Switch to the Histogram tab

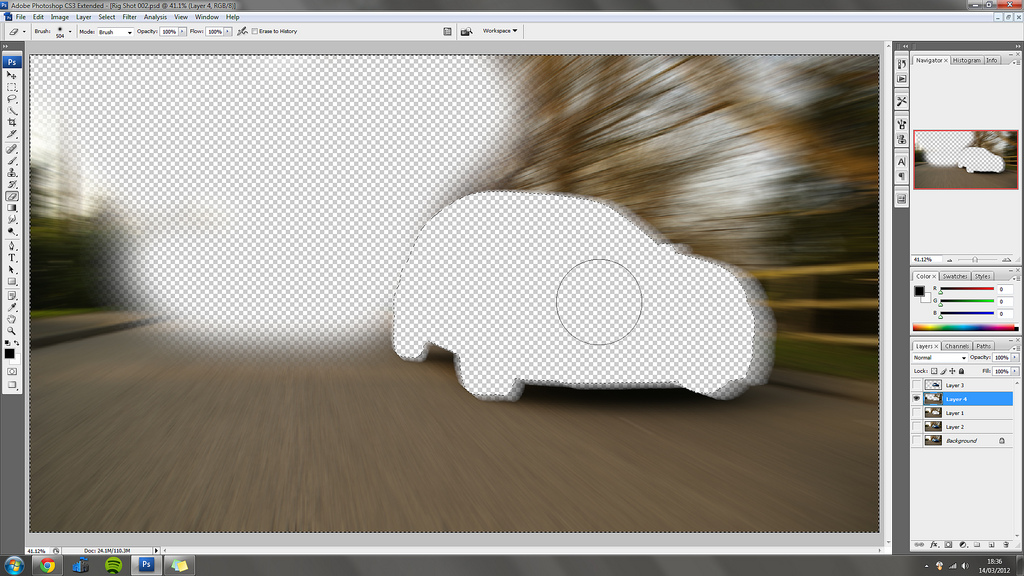point(966,60)
